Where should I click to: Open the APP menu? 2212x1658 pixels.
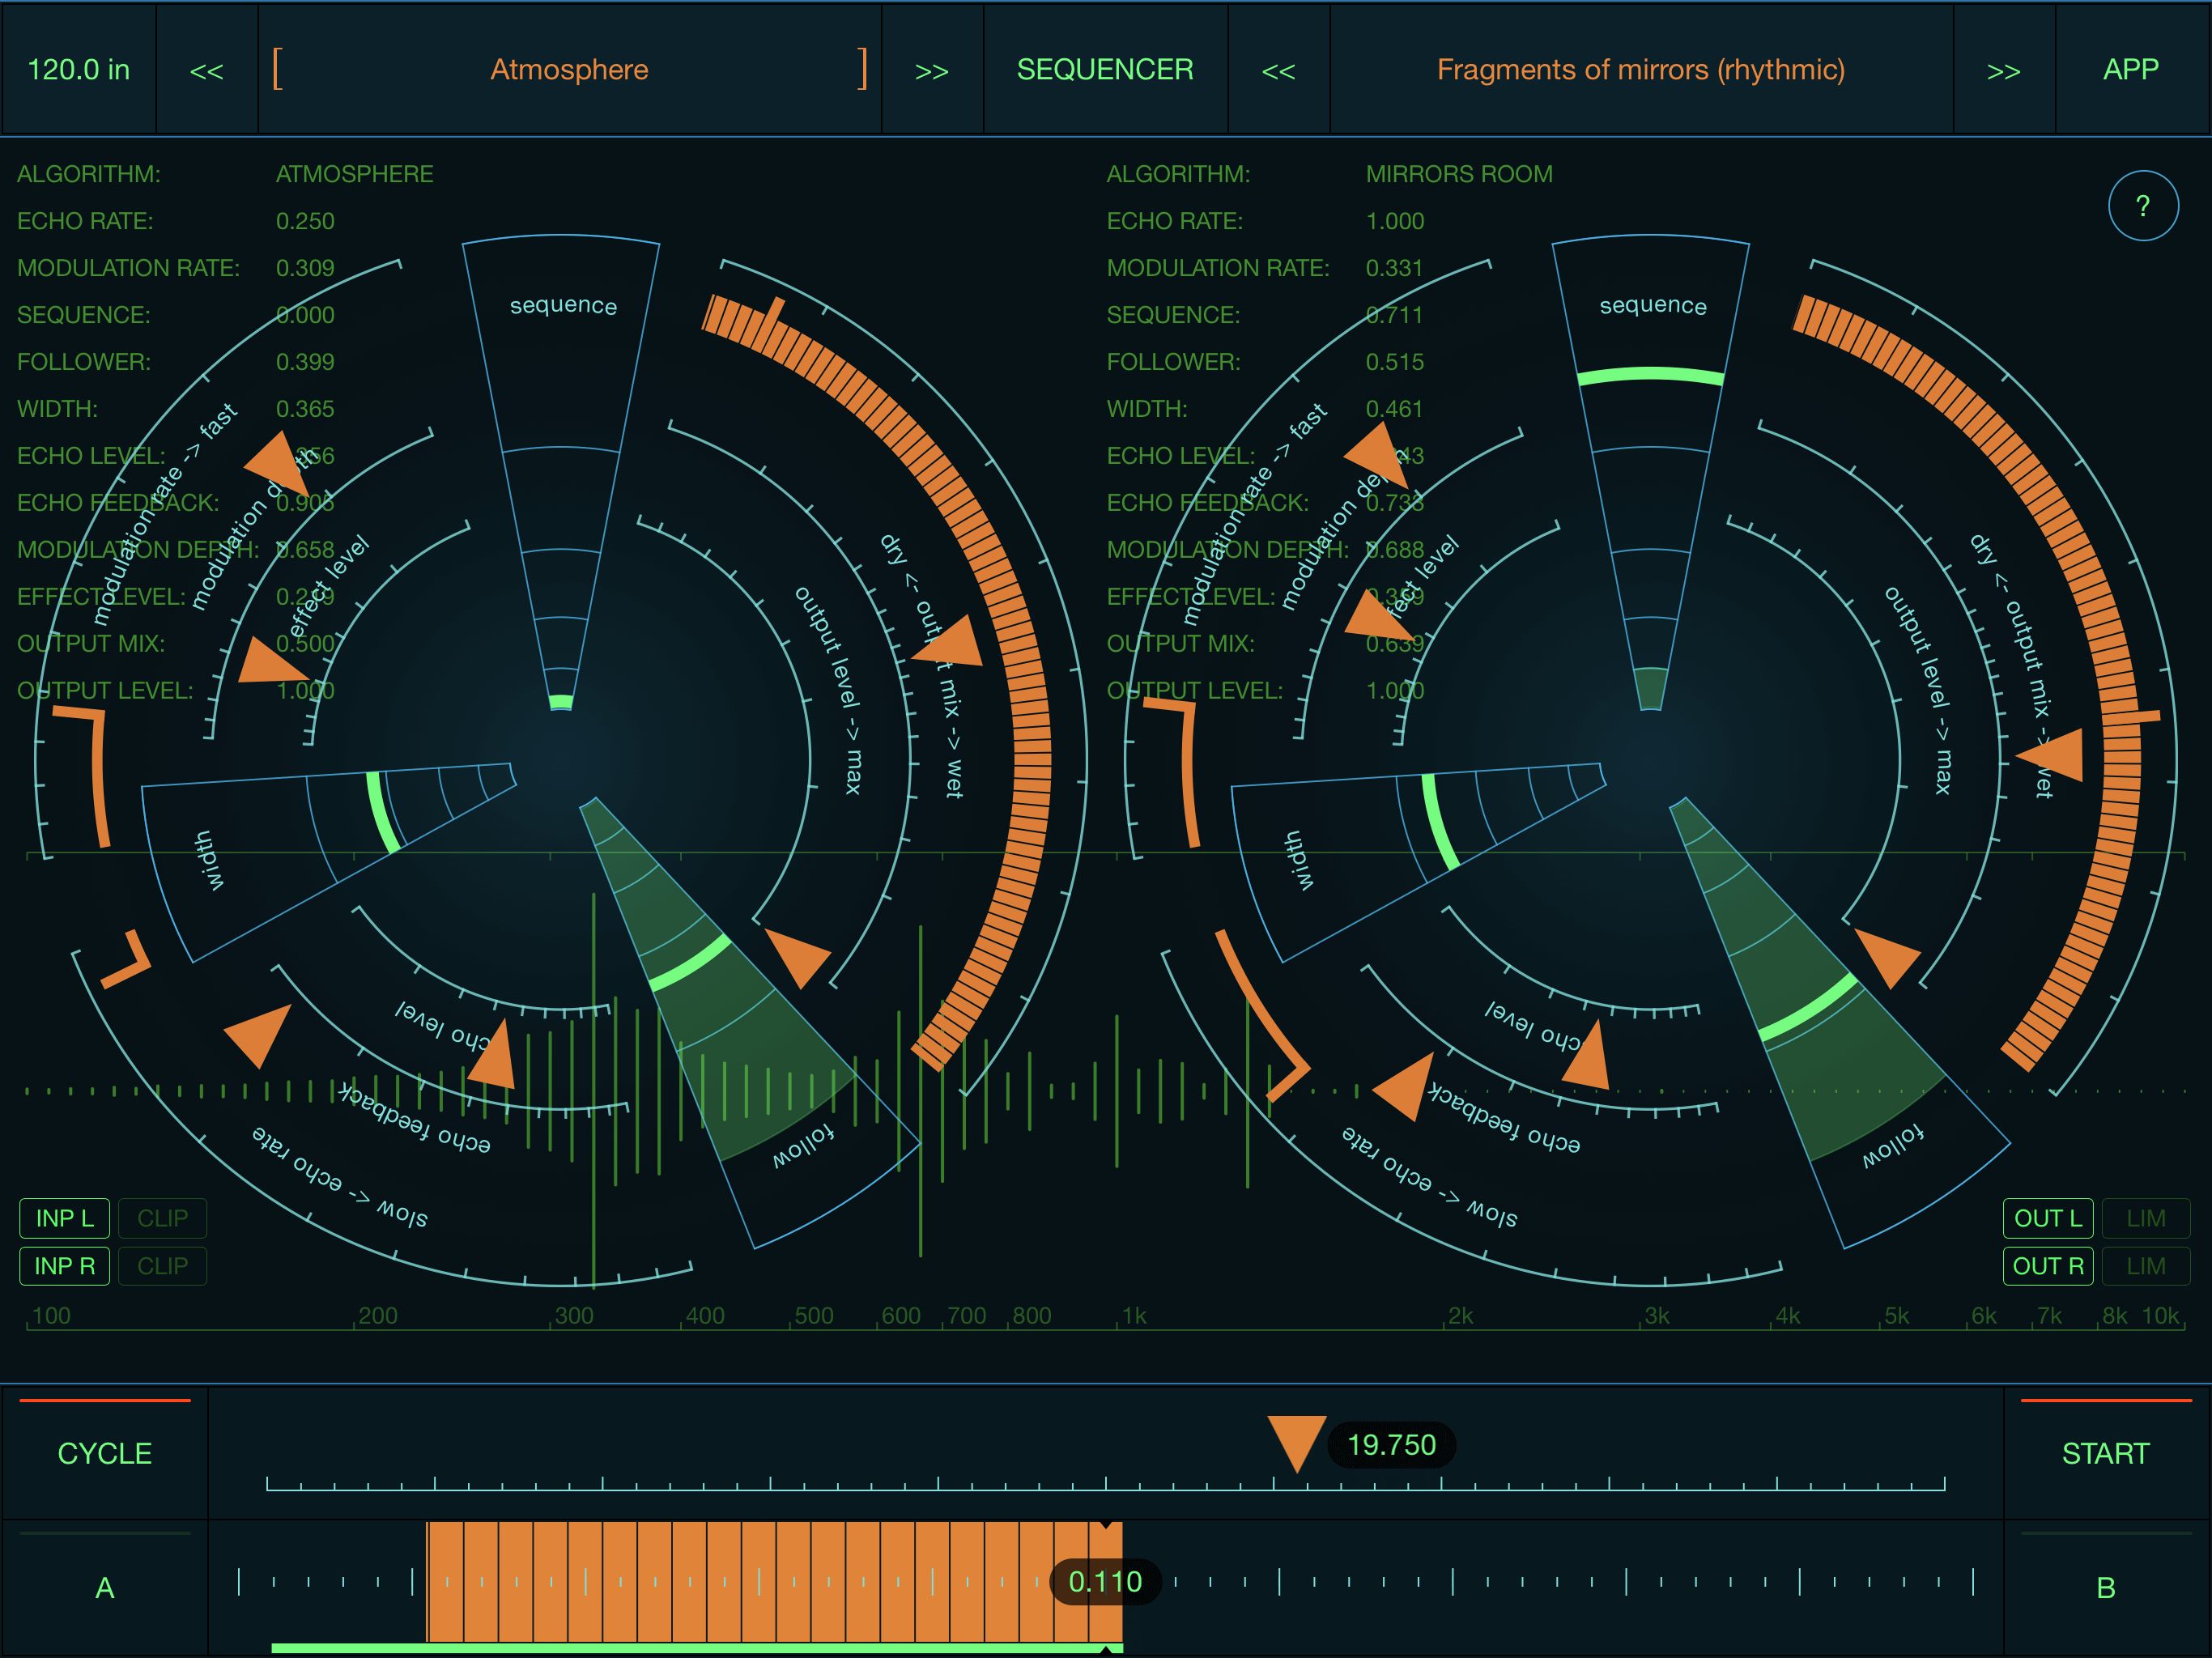click(x=2130, y=70)
